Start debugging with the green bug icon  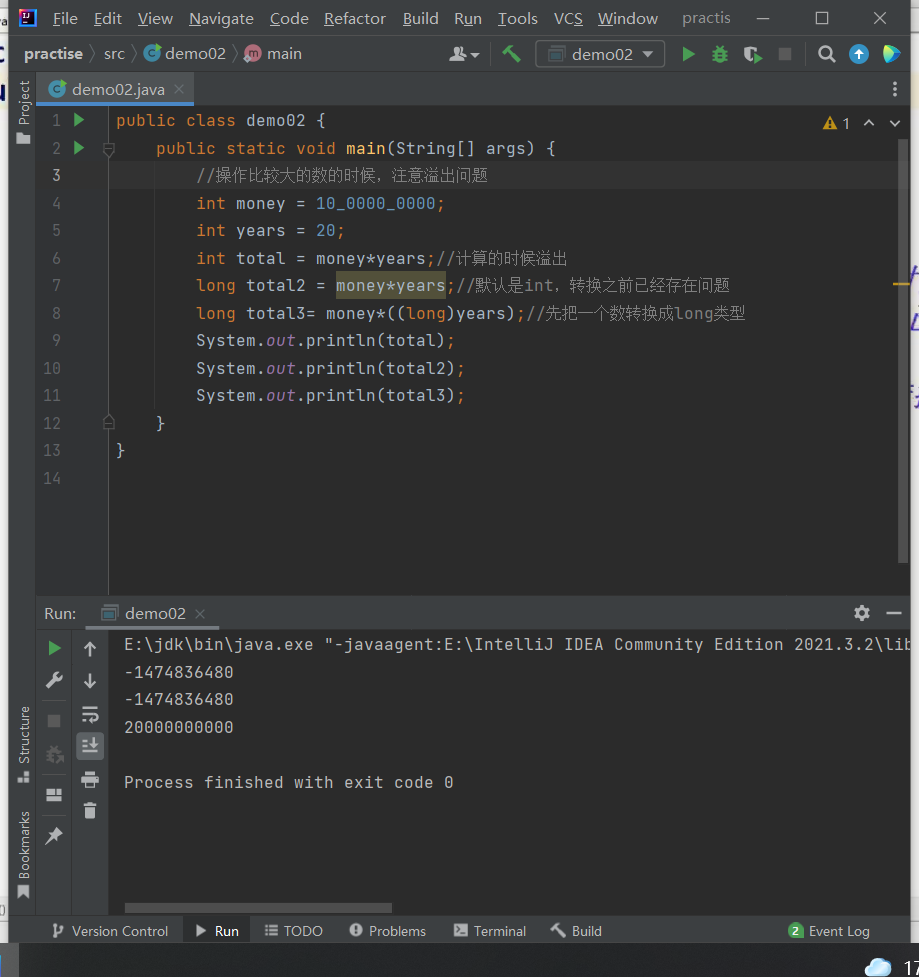[x=720, y=54]
